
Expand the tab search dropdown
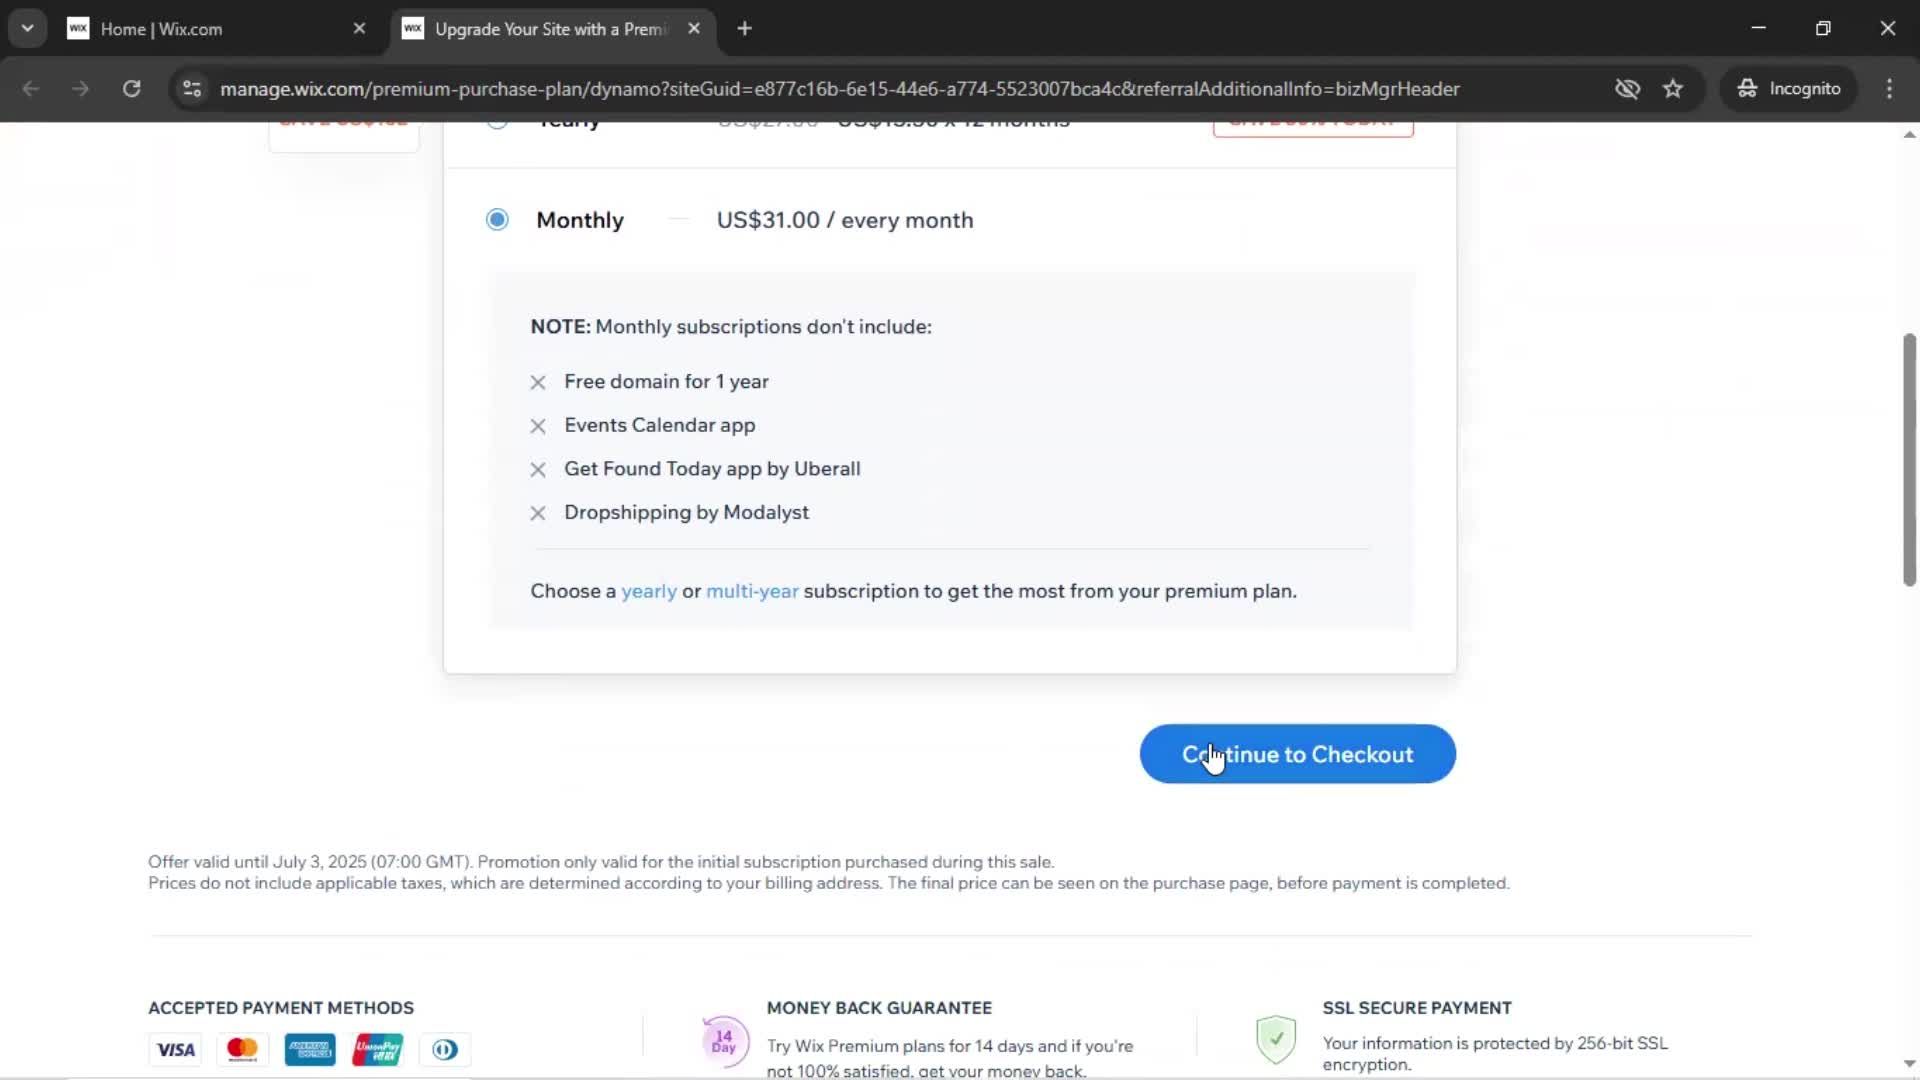click(27, 29)
